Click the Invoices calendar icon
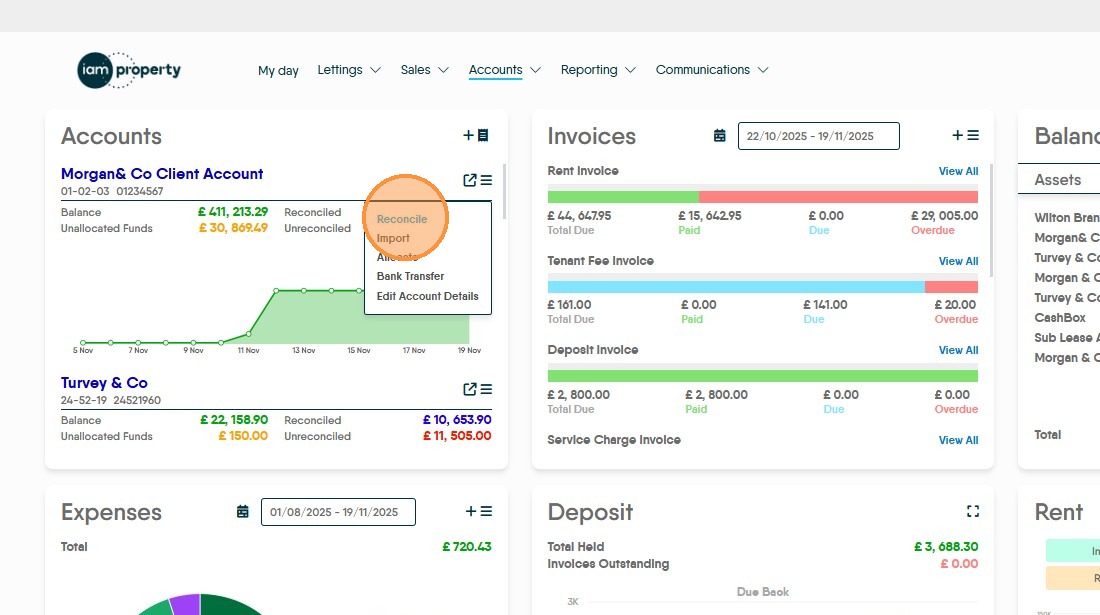Image resolution: width=1100 pixels, height=615 pixels. tap(720, 136)
